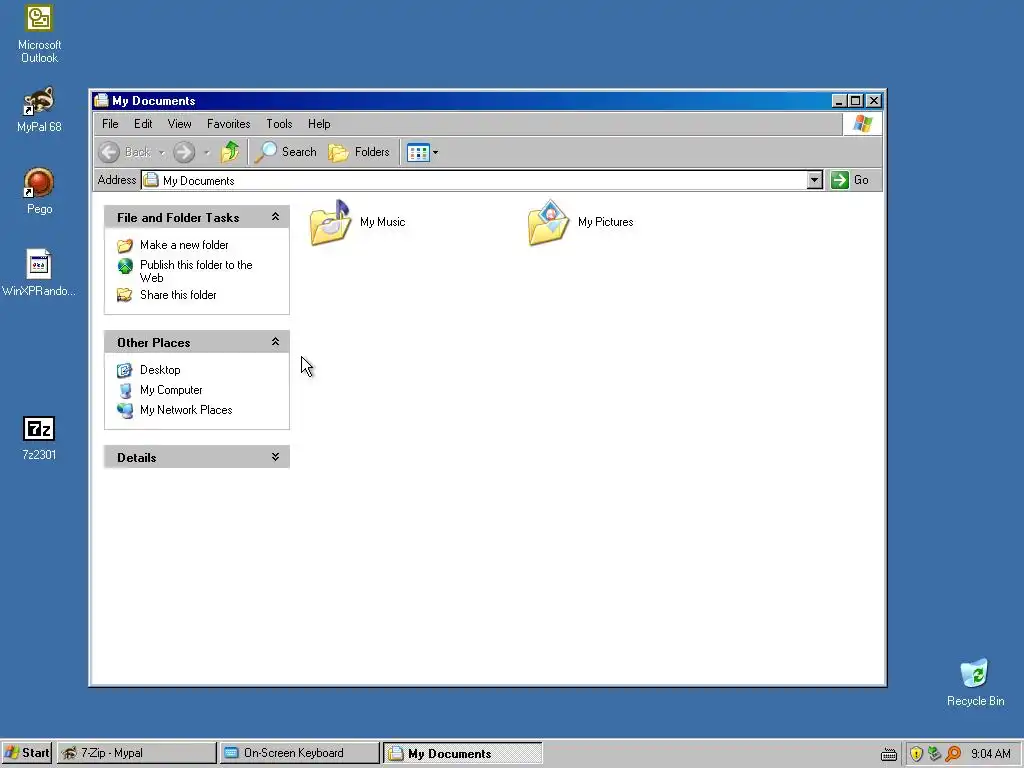The height and width of the screenshot is (768, 1024).
Task: Expand the Address bar dropdown
Action: [814, 180]
